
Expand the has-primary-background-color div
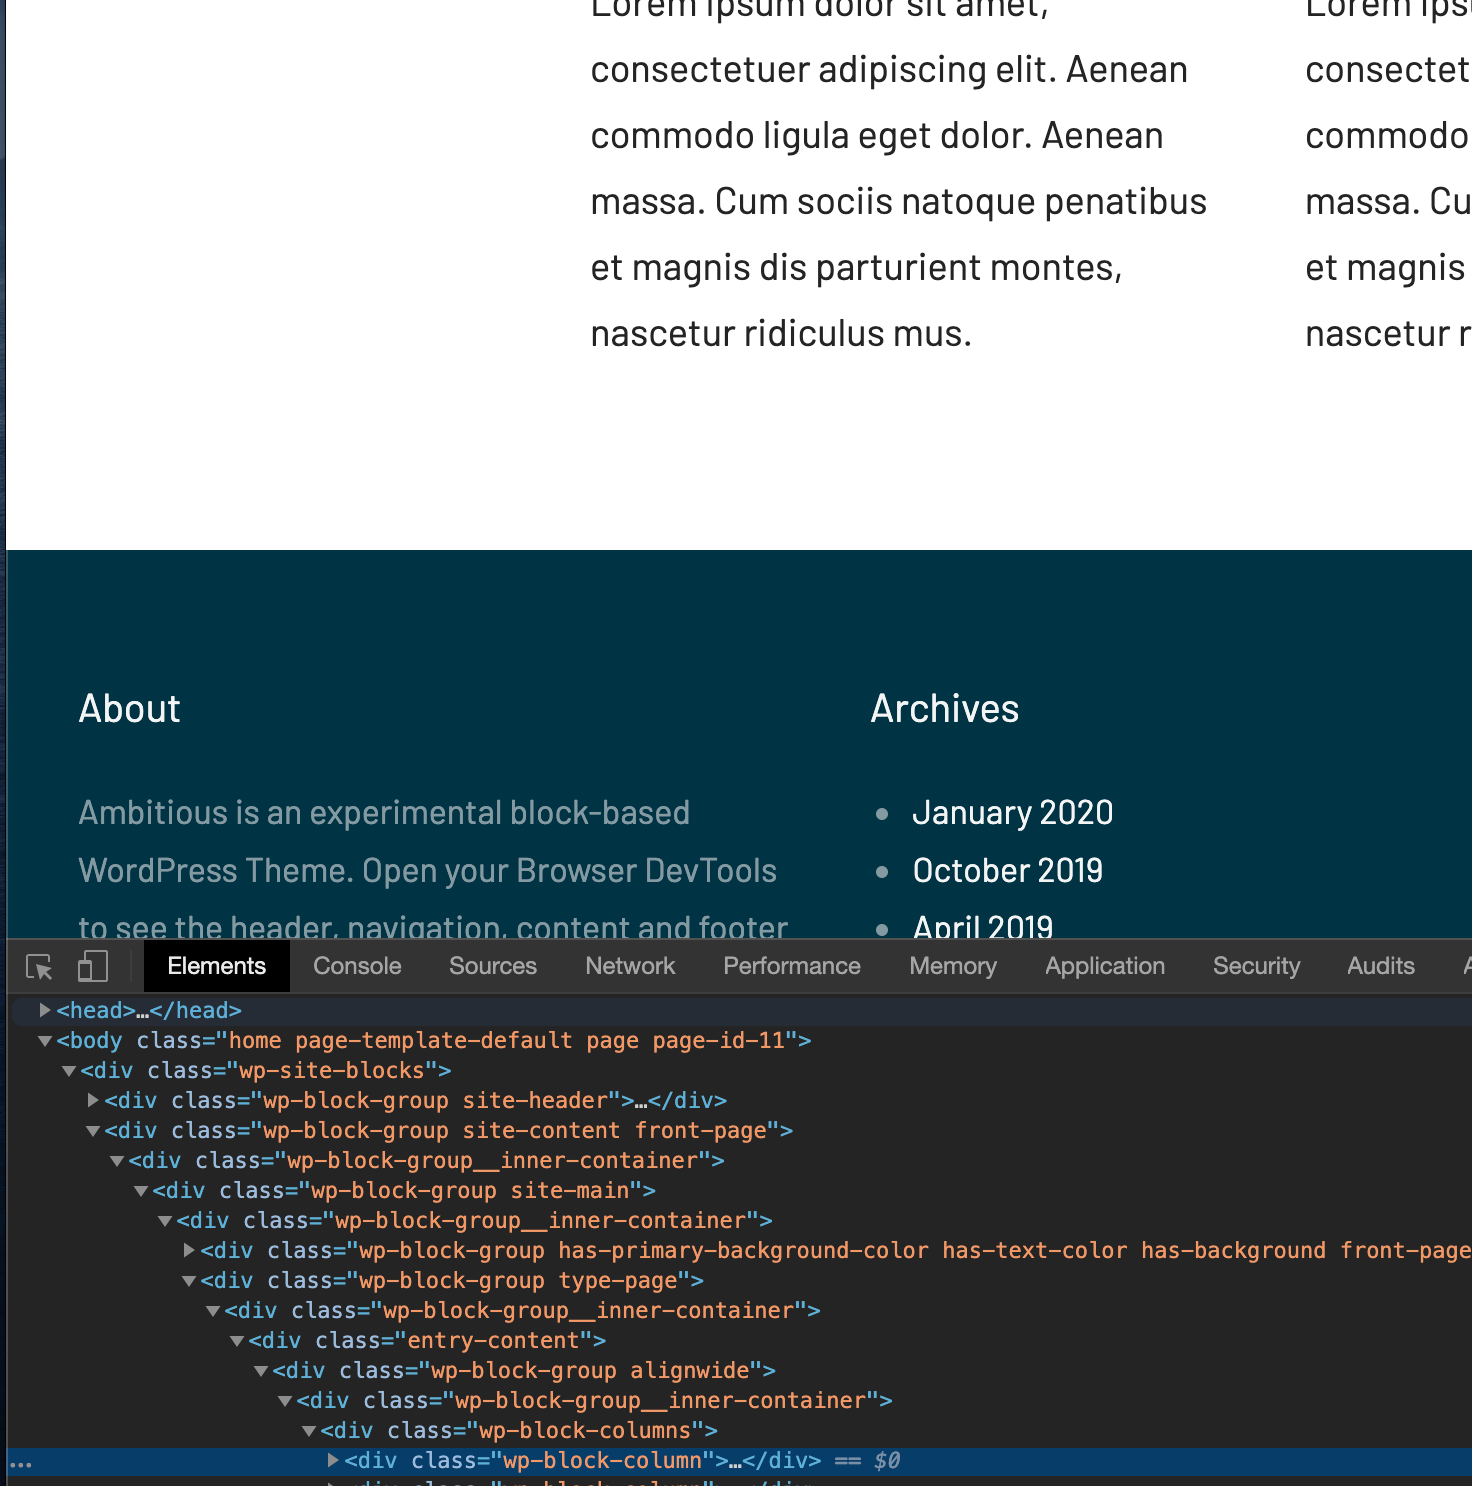(189, 1250)
